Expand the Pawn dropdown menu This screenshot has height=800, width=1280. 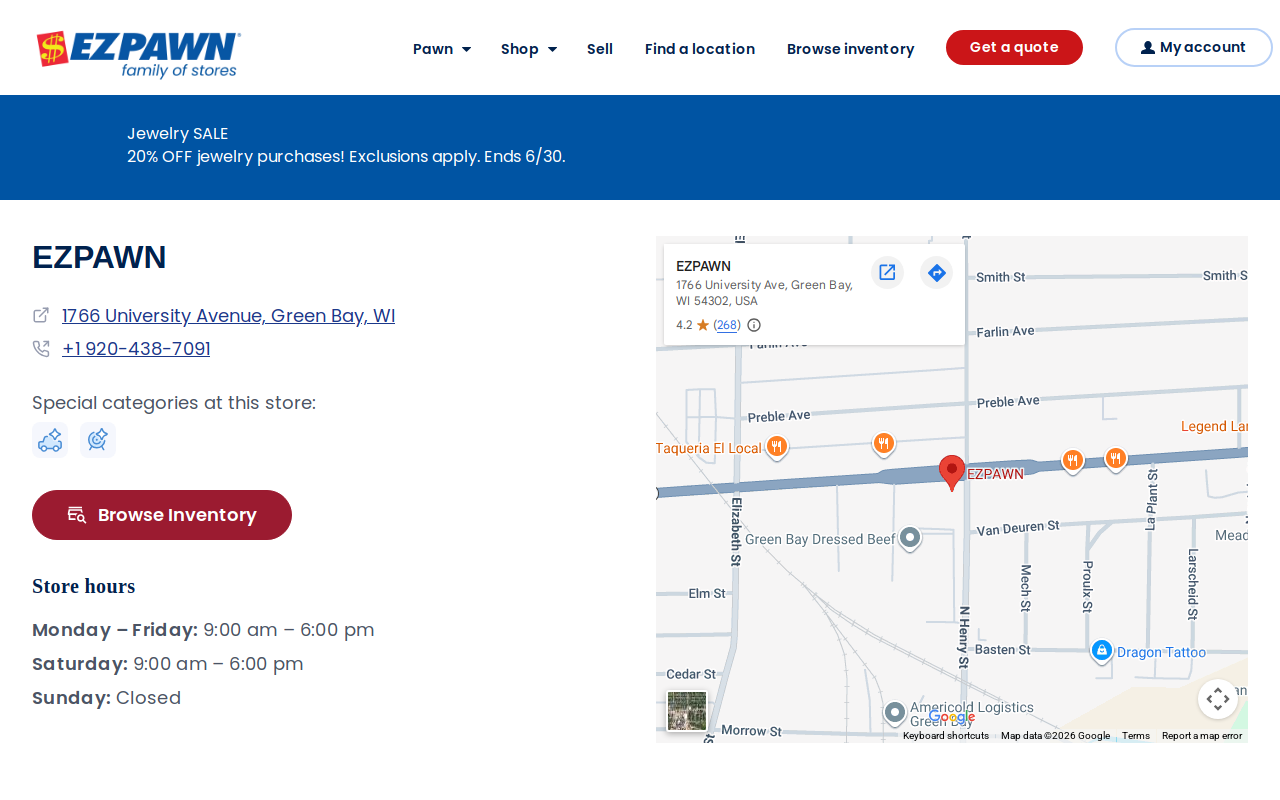pyautogui.click(x=442, y=48)
